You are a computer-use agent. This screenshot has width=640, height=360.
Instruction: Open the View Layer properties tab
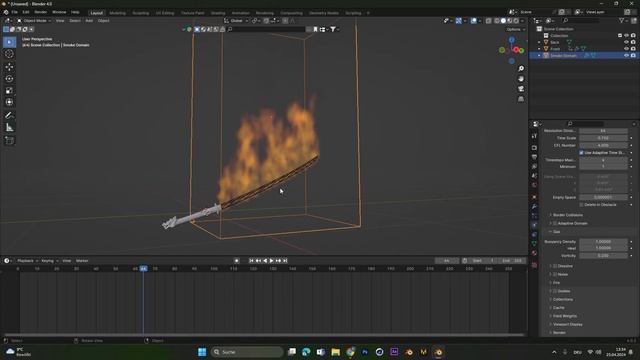tap(534, 167)
